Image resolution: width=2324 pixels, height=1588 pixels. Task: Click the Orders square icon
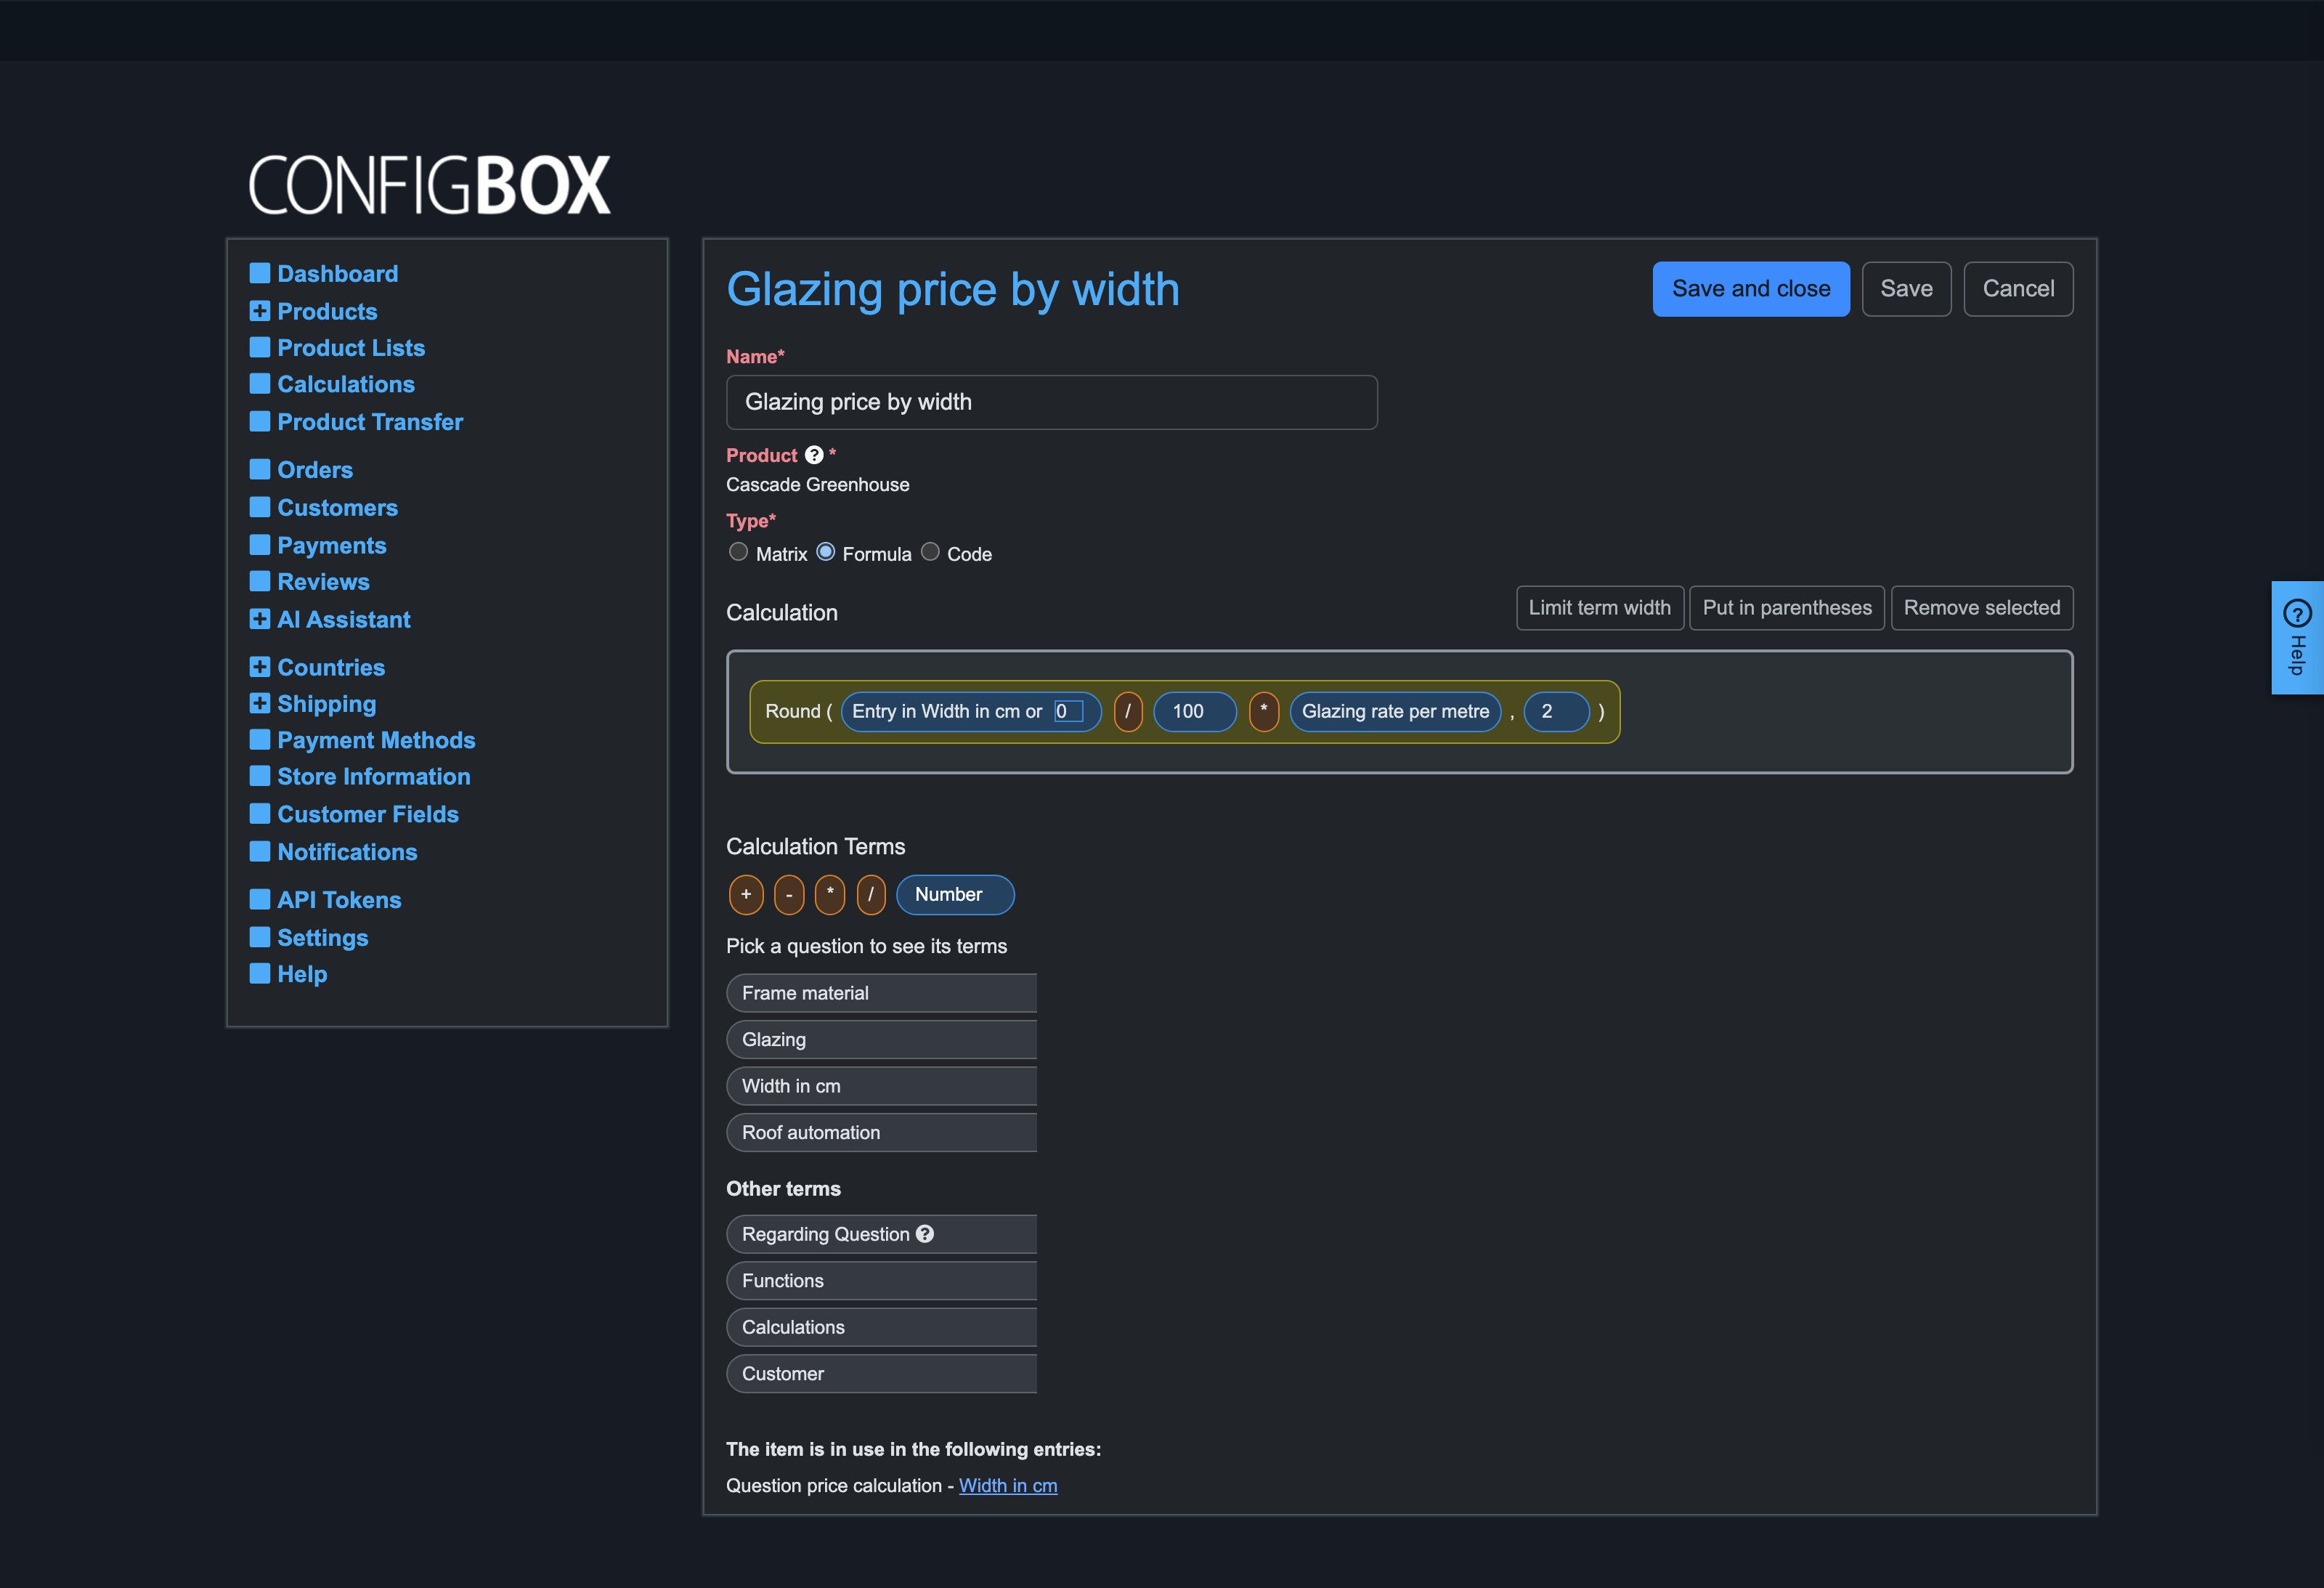[260, 469]
